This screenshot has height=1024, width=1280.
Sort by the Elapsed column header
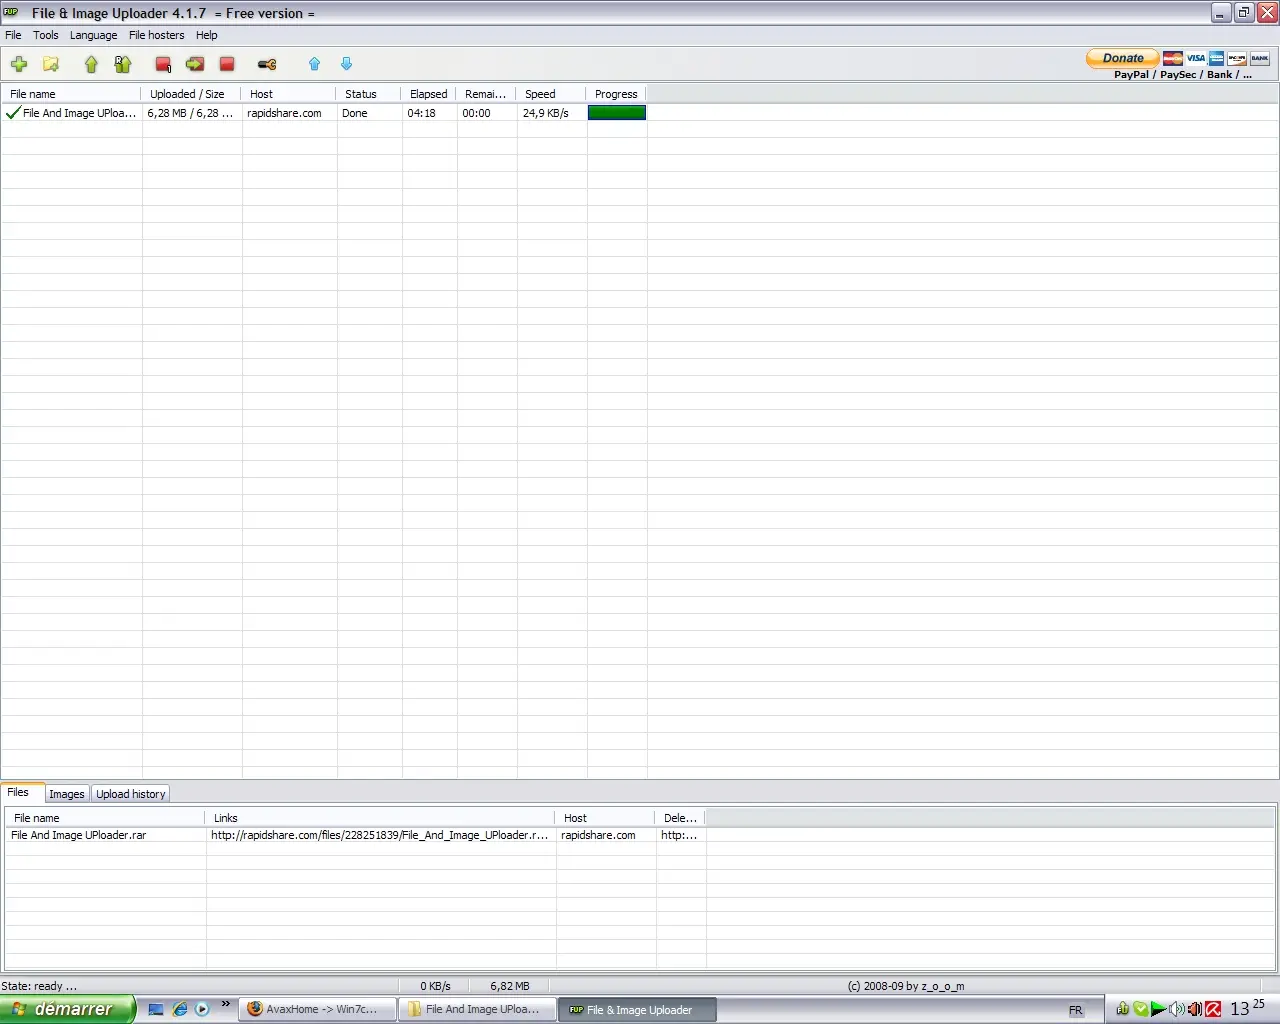[429, 94]
